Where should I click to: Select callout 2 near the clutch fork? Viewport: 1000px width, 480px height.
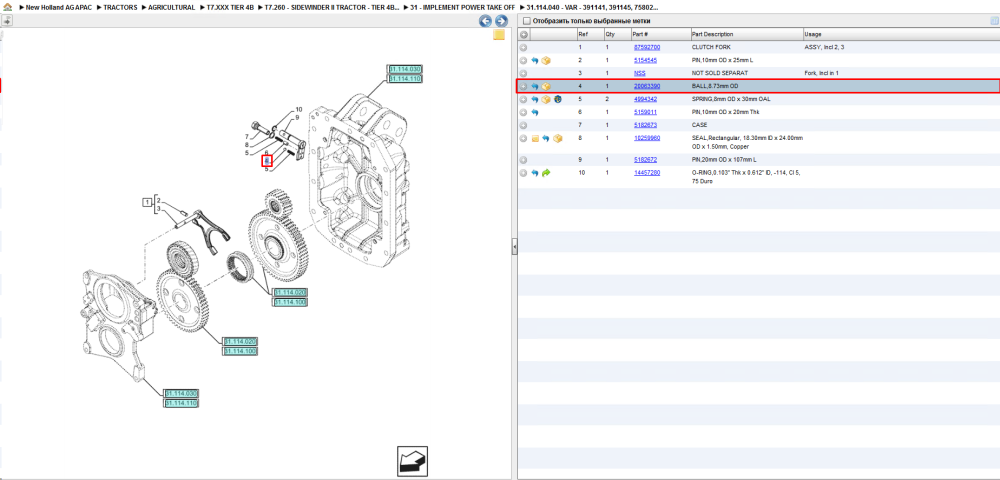coord(158,200)
